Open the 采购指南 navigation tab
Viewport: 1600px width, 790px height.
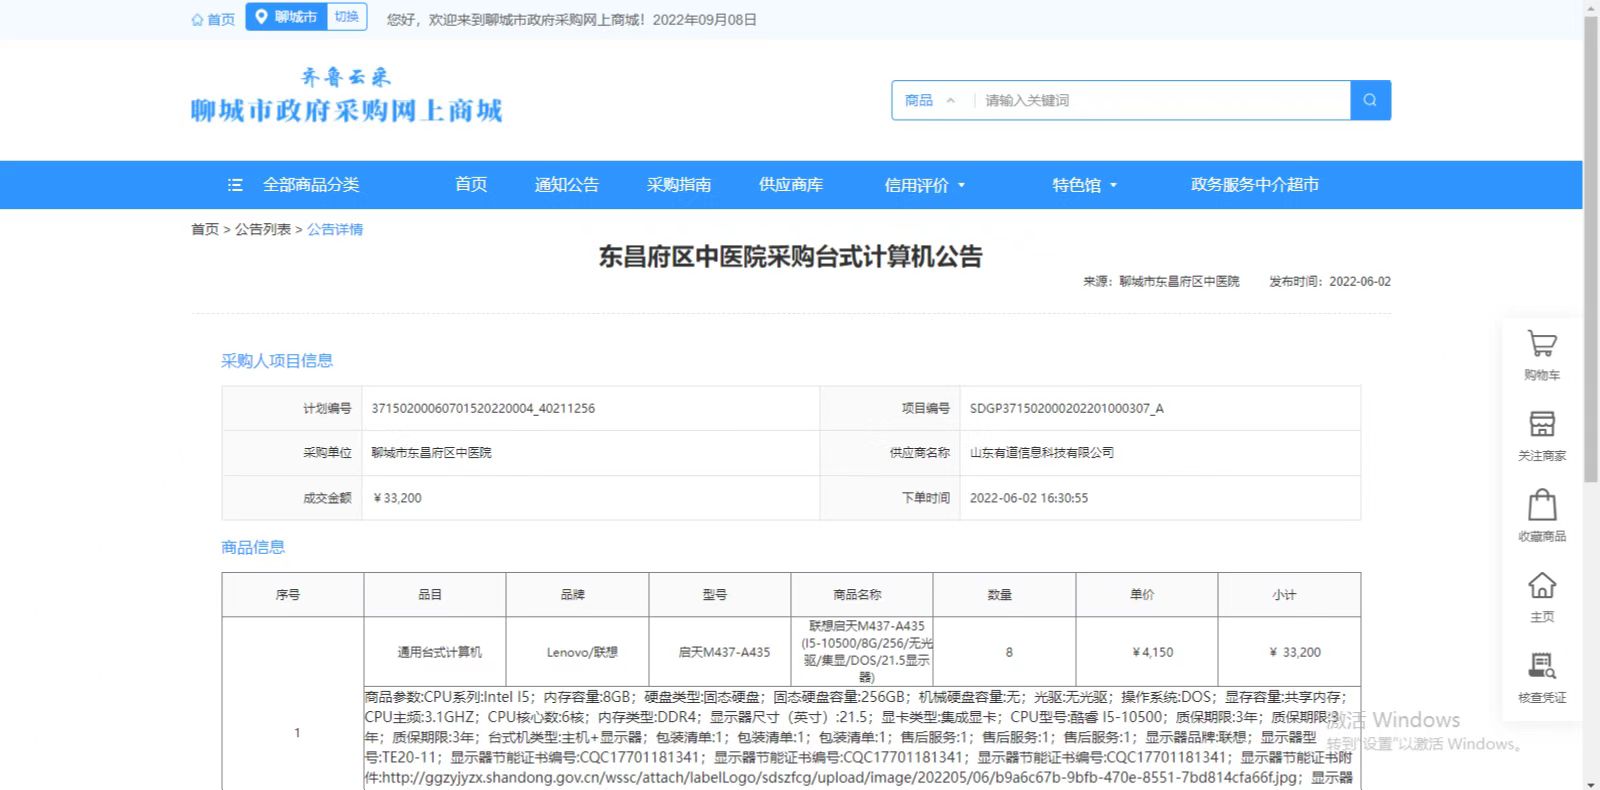(678, 185)
